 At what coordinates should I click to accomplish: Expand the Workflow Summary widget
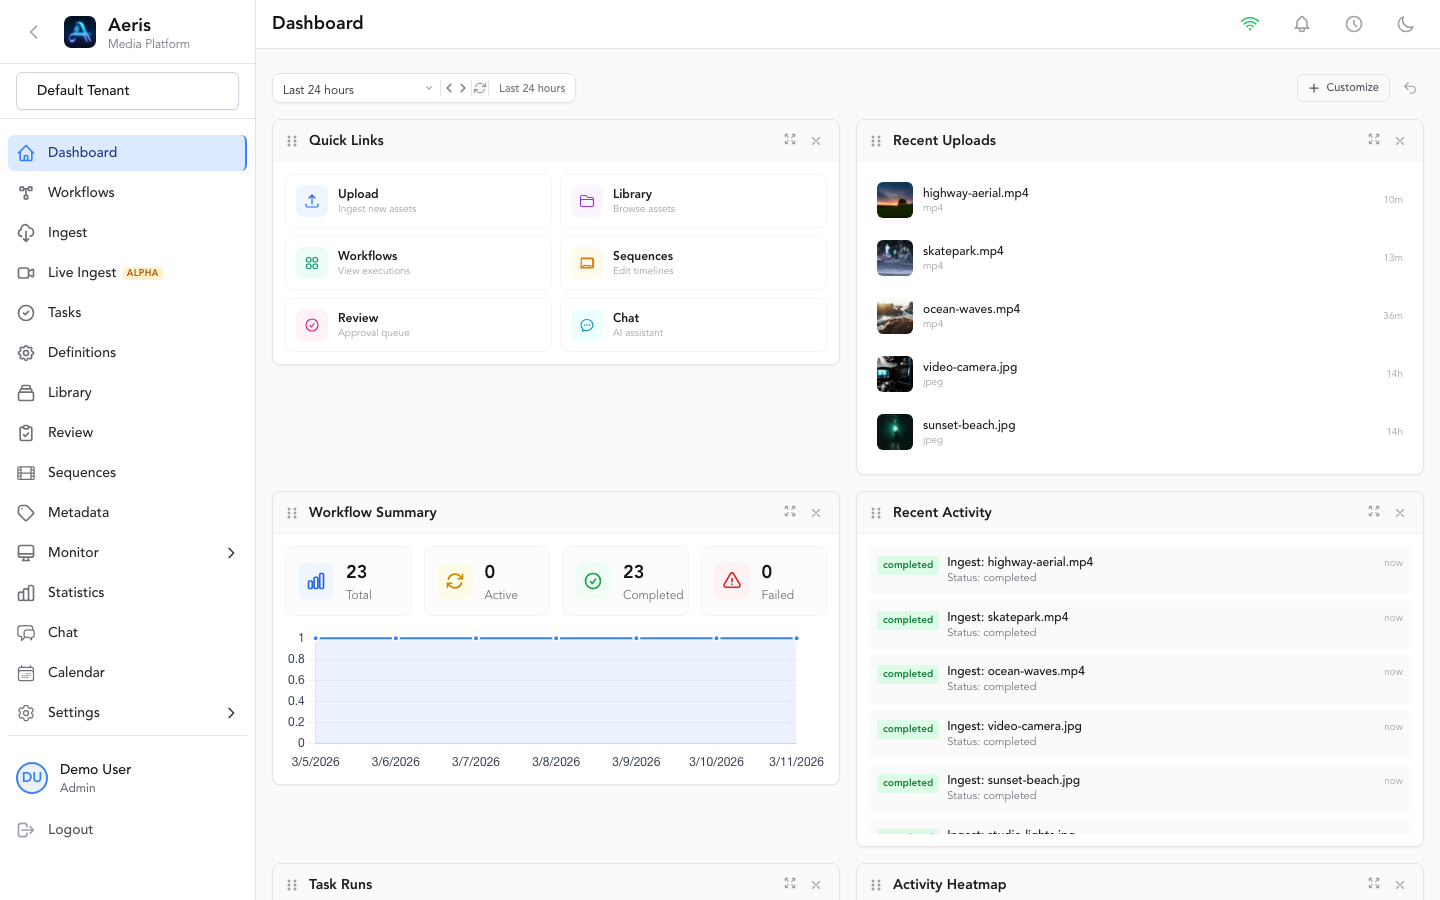point(790,512)
